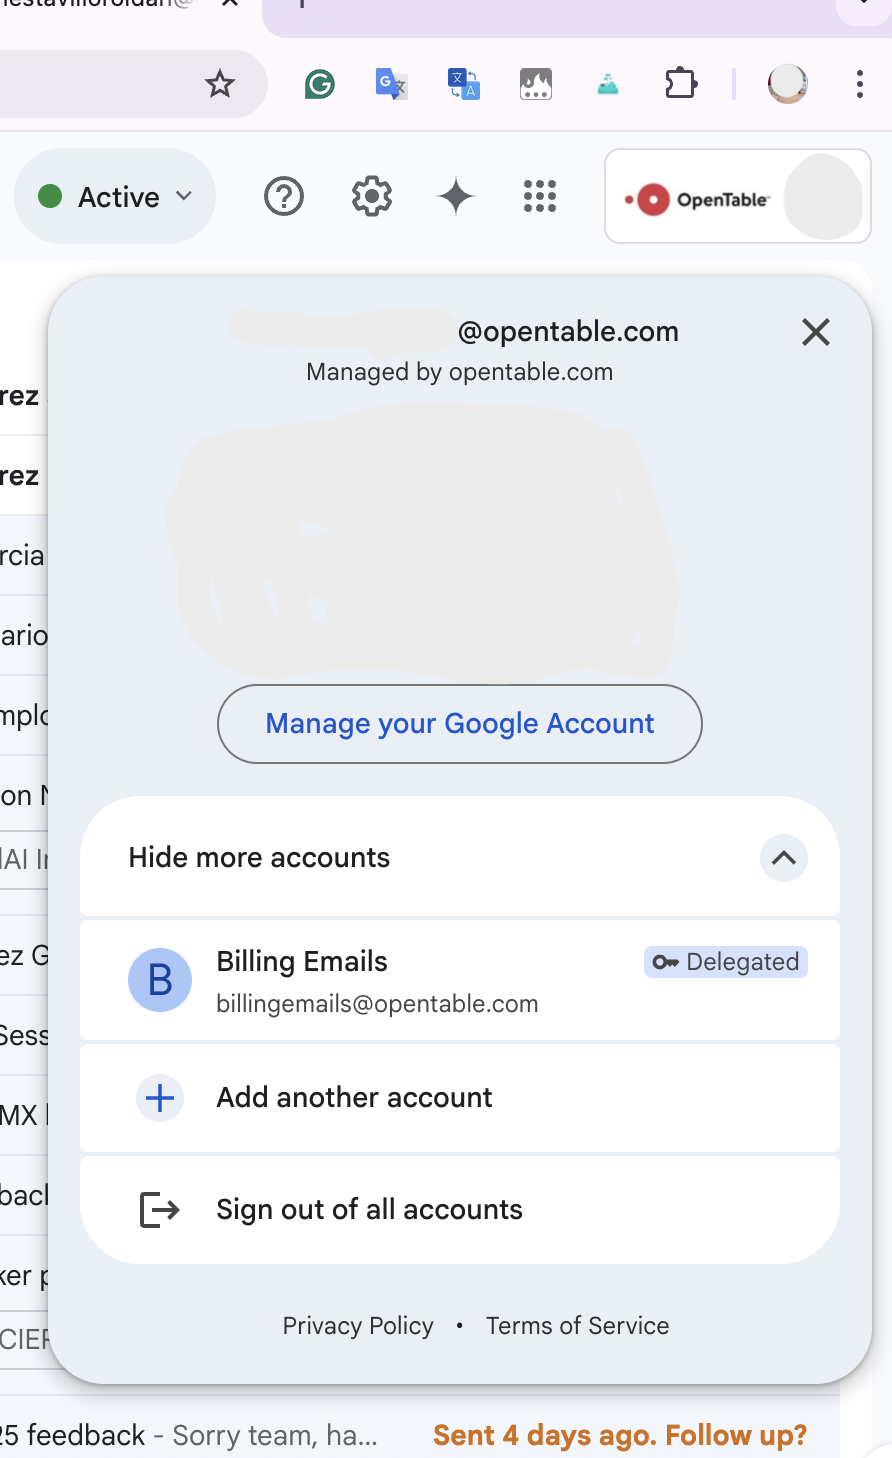Viewport: 892px width, 1458px height.
Task: Open the Extensions puzzle piece menu
Action: tap(681, 83)
